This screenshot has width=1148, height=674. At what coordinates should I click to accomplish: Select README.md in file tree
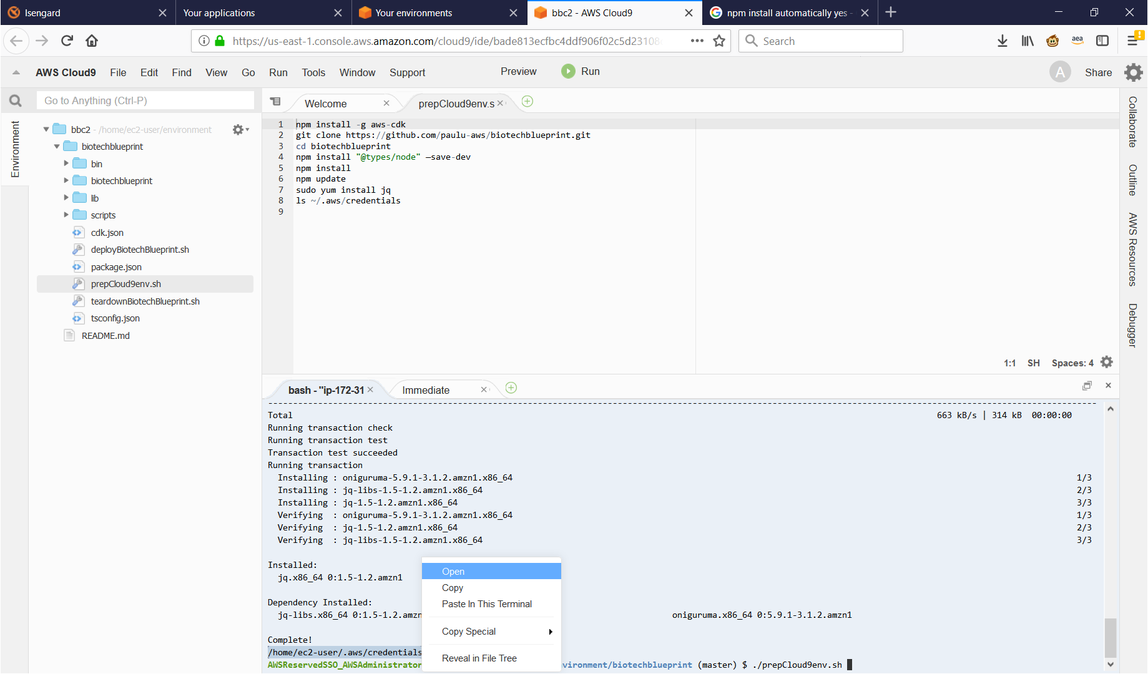105,335
